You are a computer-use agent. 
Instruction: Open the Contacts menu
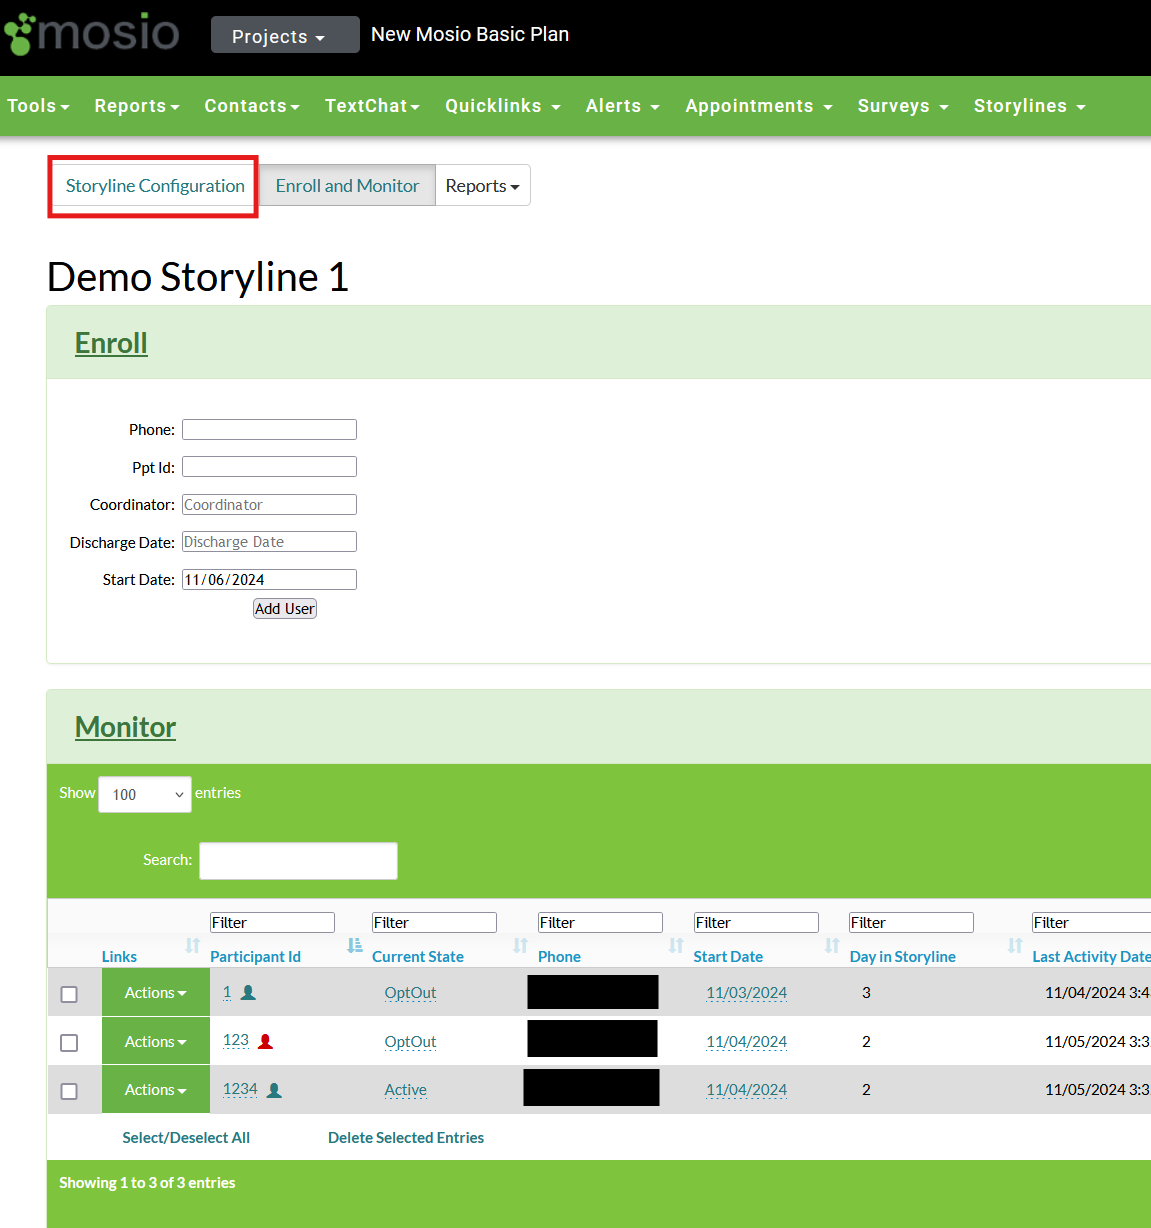point(252,106)
